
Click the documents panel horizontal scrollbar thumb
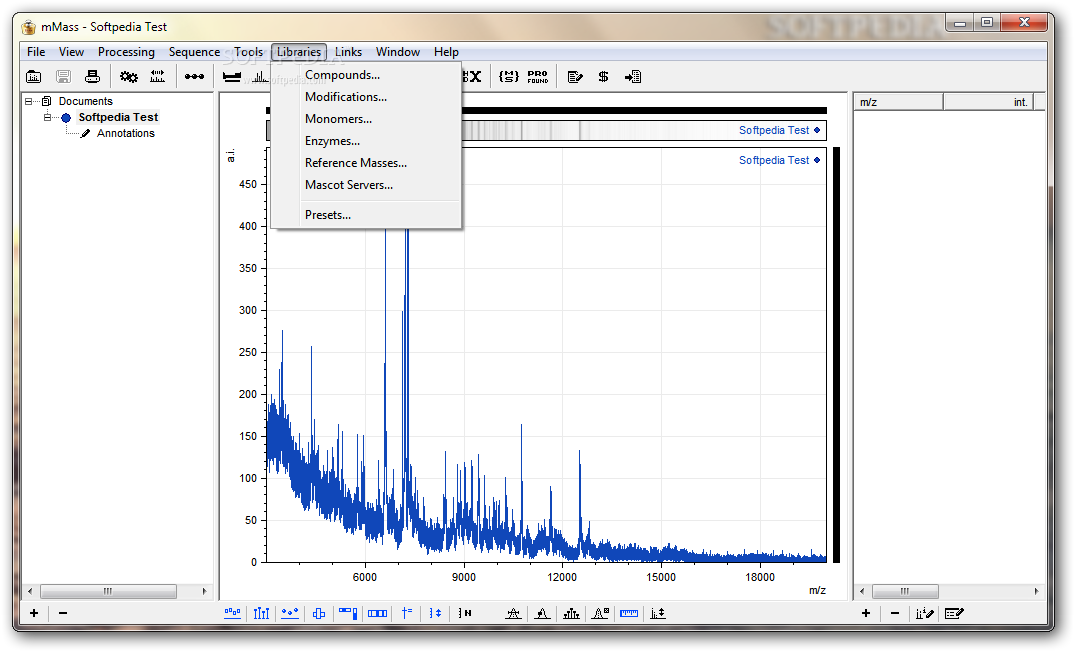pyautogui.click(x=108, y=591)
